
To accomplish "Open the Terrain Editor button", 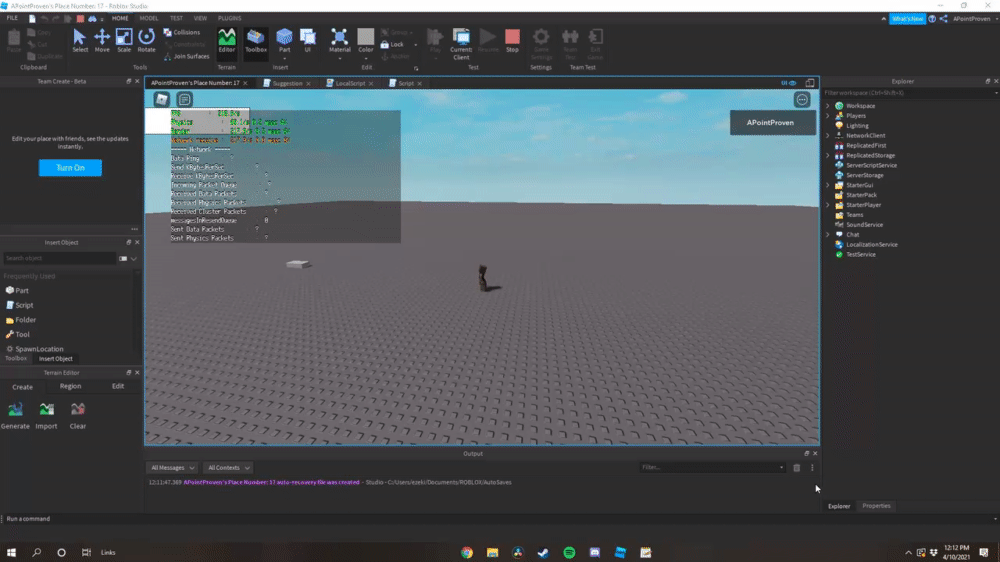I will point(226,40).
